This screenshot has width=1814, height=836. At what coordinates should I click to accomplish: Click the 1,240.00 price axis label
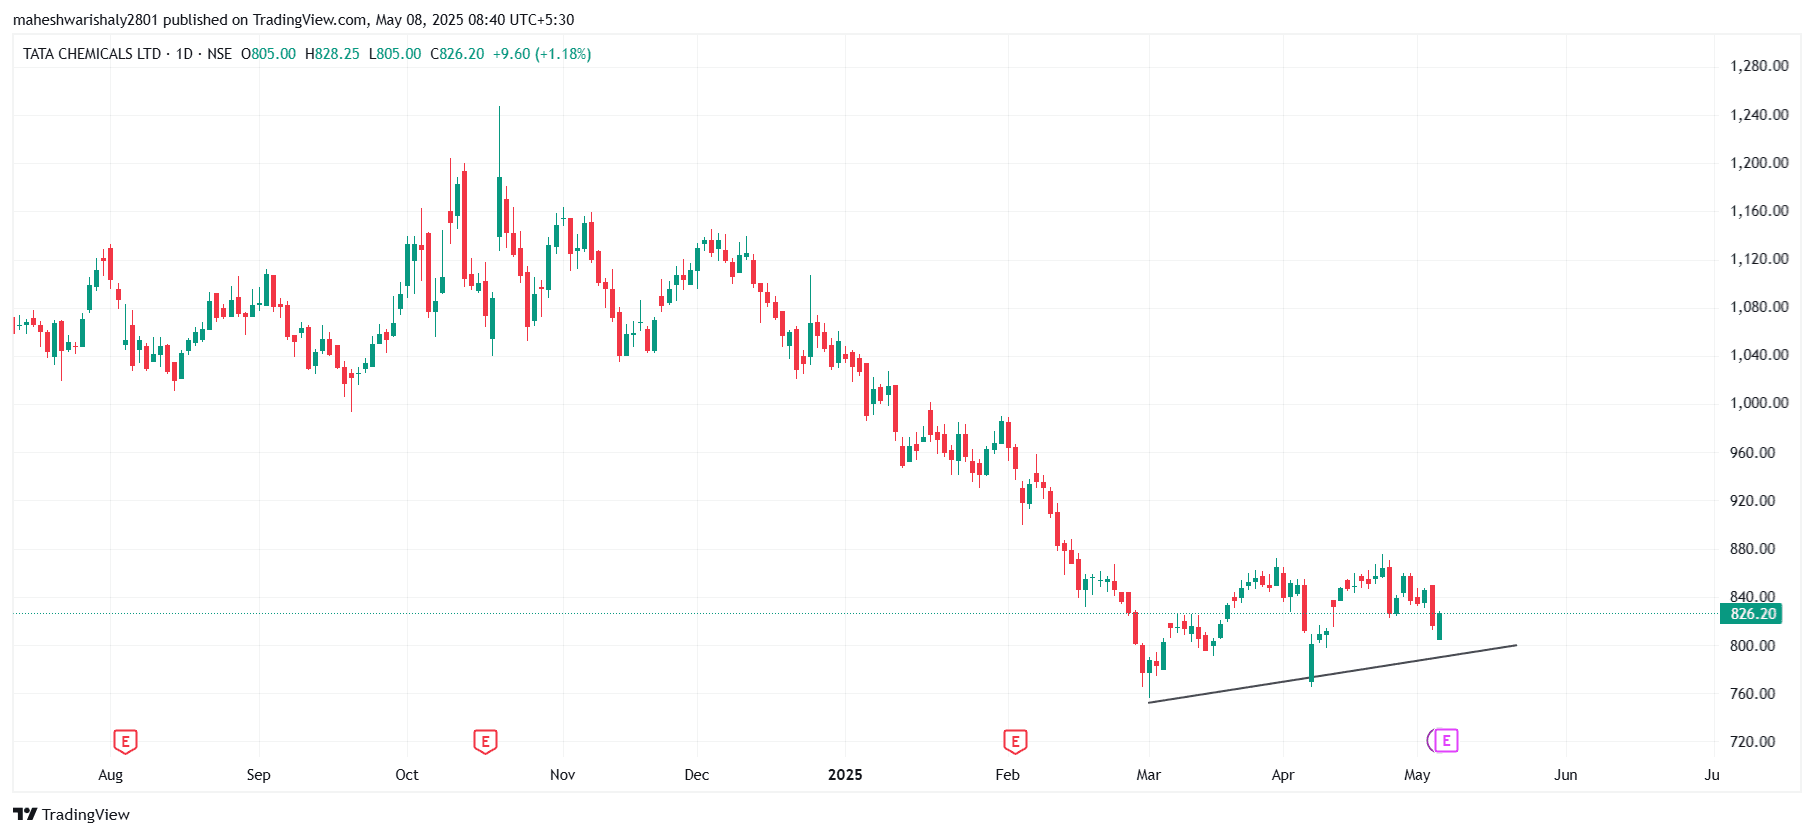[x=1759, y=115]
